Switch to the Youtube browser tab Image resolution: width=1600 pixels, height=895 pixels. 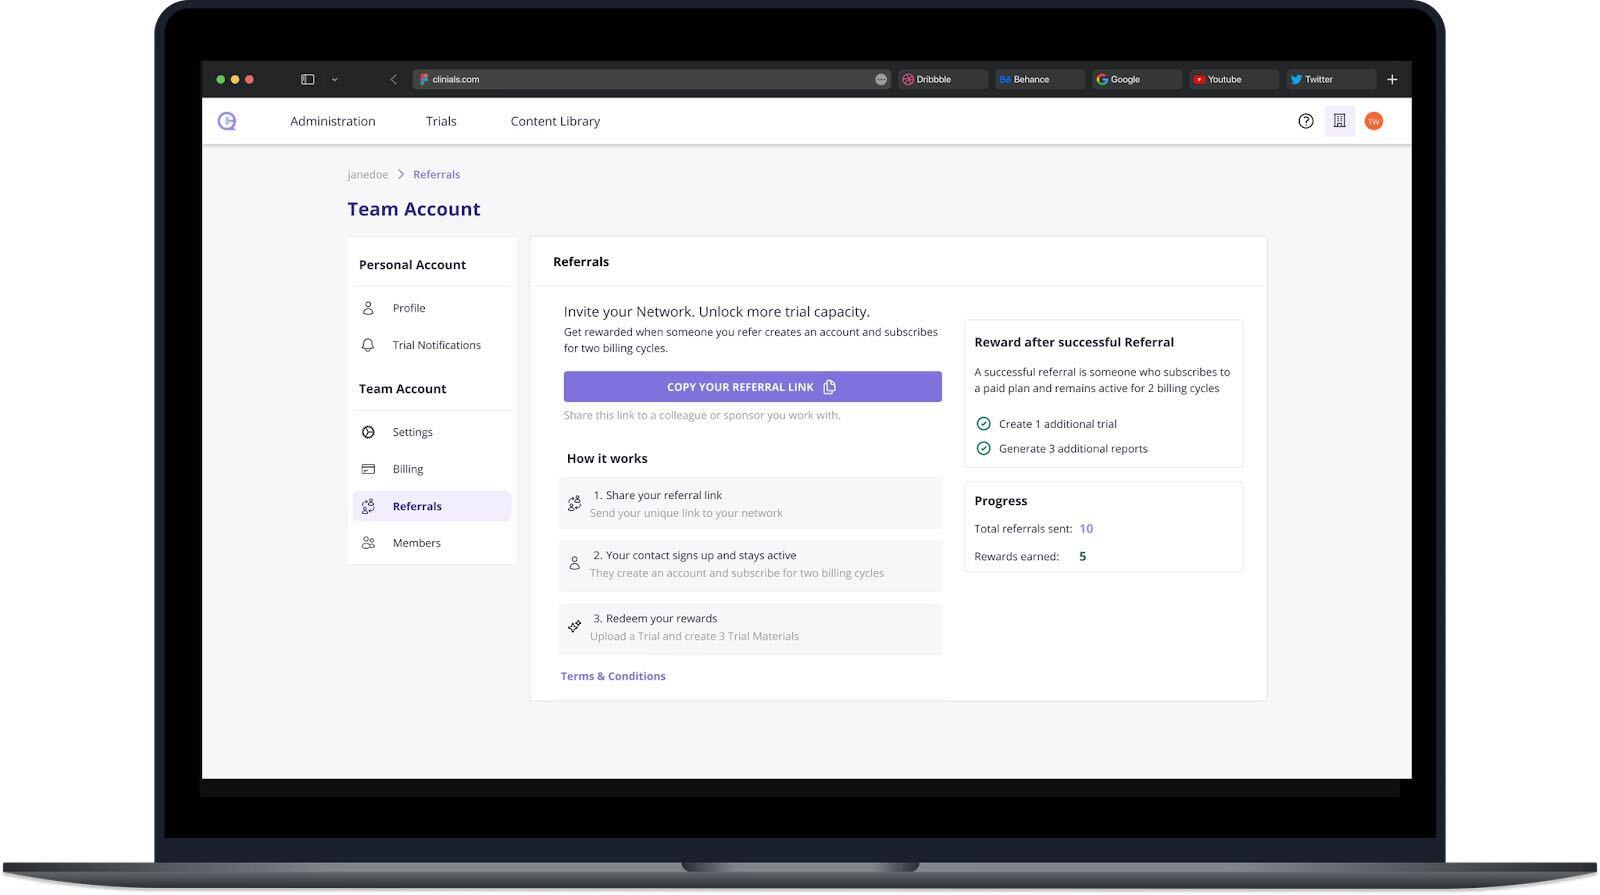(x=1234, y=79)
